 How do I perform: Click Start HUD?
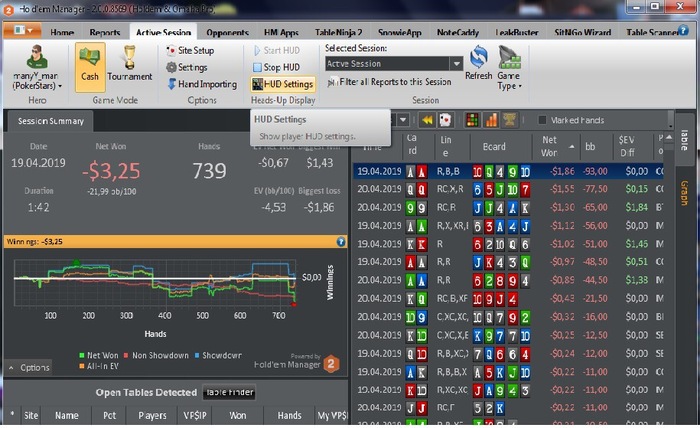pyautogui.click(x=277, y=50)
